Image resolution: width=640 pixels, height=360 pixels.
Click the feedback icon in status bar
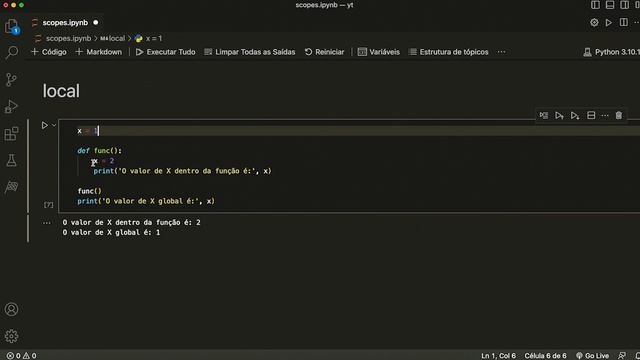pyautogui.click(x=622, y=356)
